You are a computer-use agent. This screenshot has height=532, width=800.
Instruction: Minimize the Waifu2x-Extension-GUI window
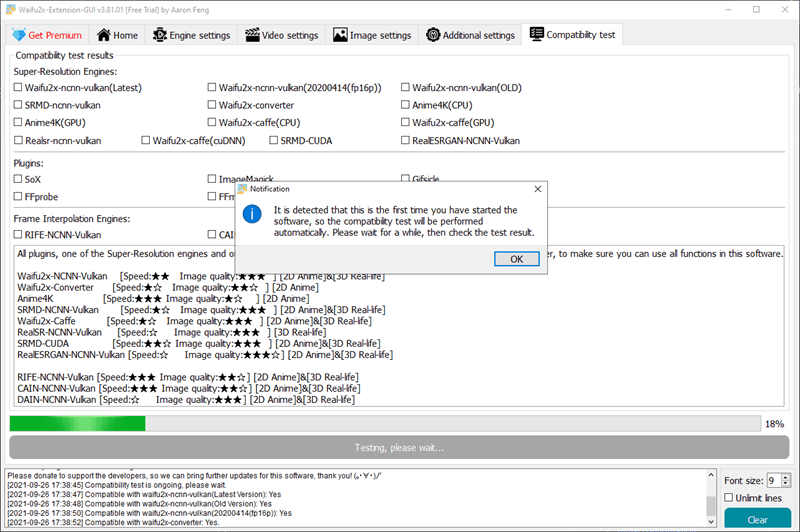[728, 10]
